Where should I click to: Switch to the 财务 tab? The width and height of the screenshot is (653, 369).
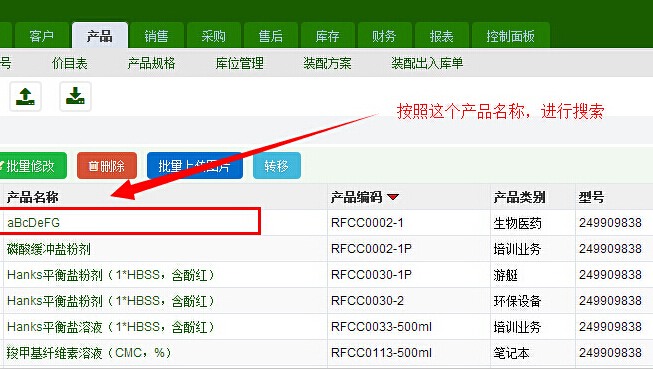(384, 36)
